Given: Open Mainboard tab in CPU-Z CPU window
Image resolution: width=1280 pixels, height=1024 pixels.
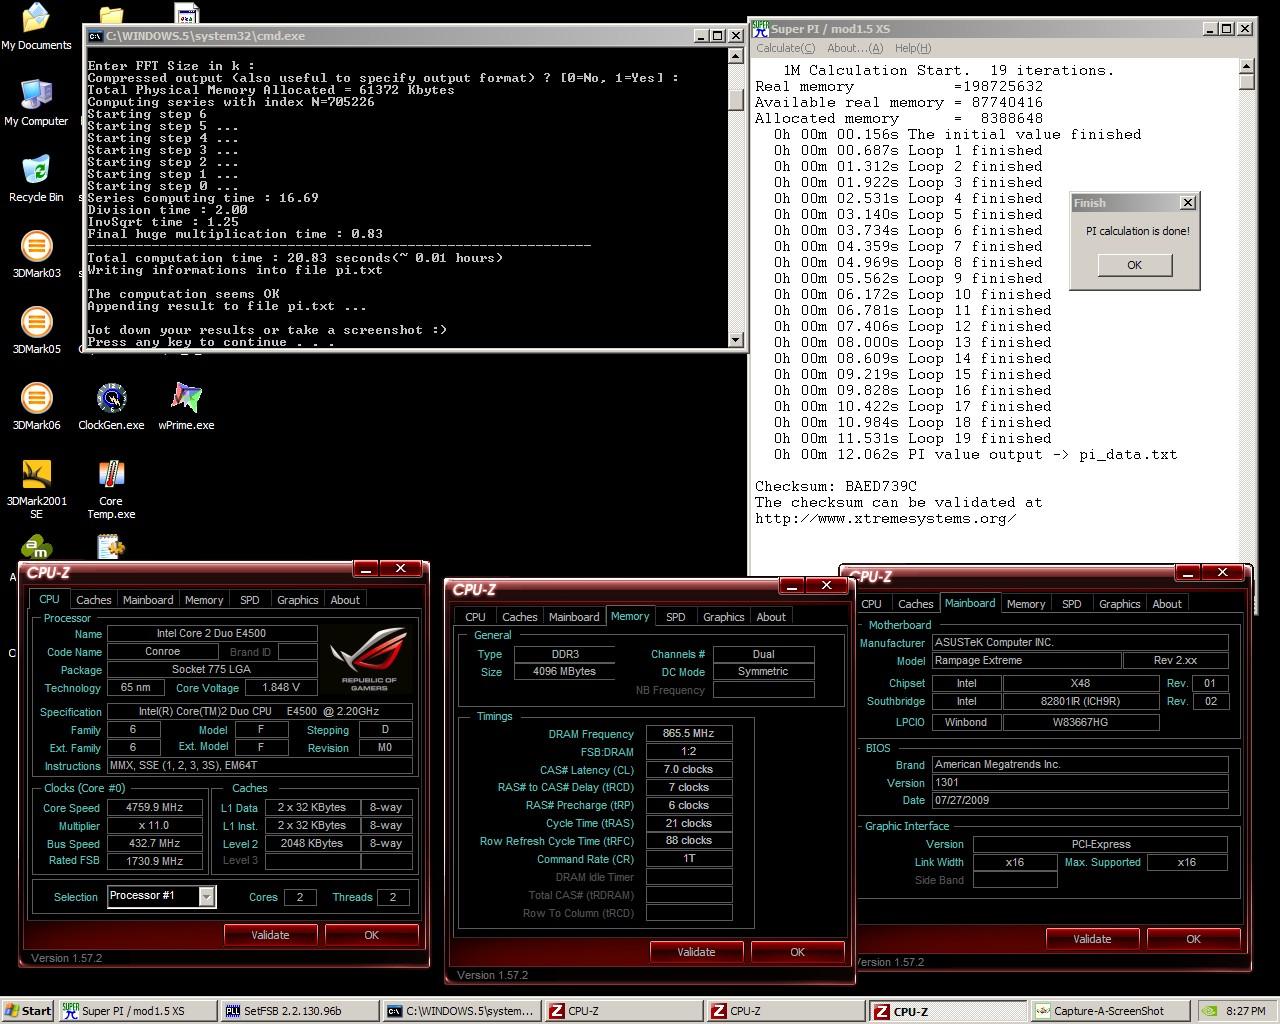Looking at the screenshot, I should (x=148, y=600).
